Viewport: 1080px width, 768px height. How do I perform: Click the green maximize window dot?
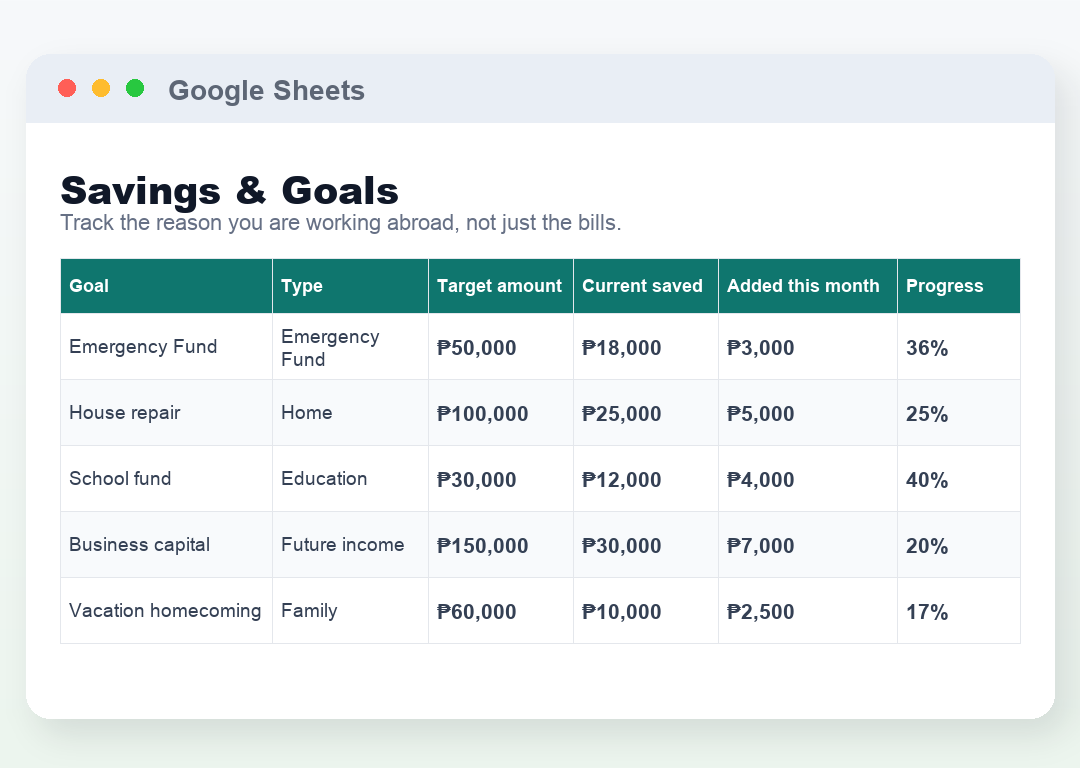[135, 88]
